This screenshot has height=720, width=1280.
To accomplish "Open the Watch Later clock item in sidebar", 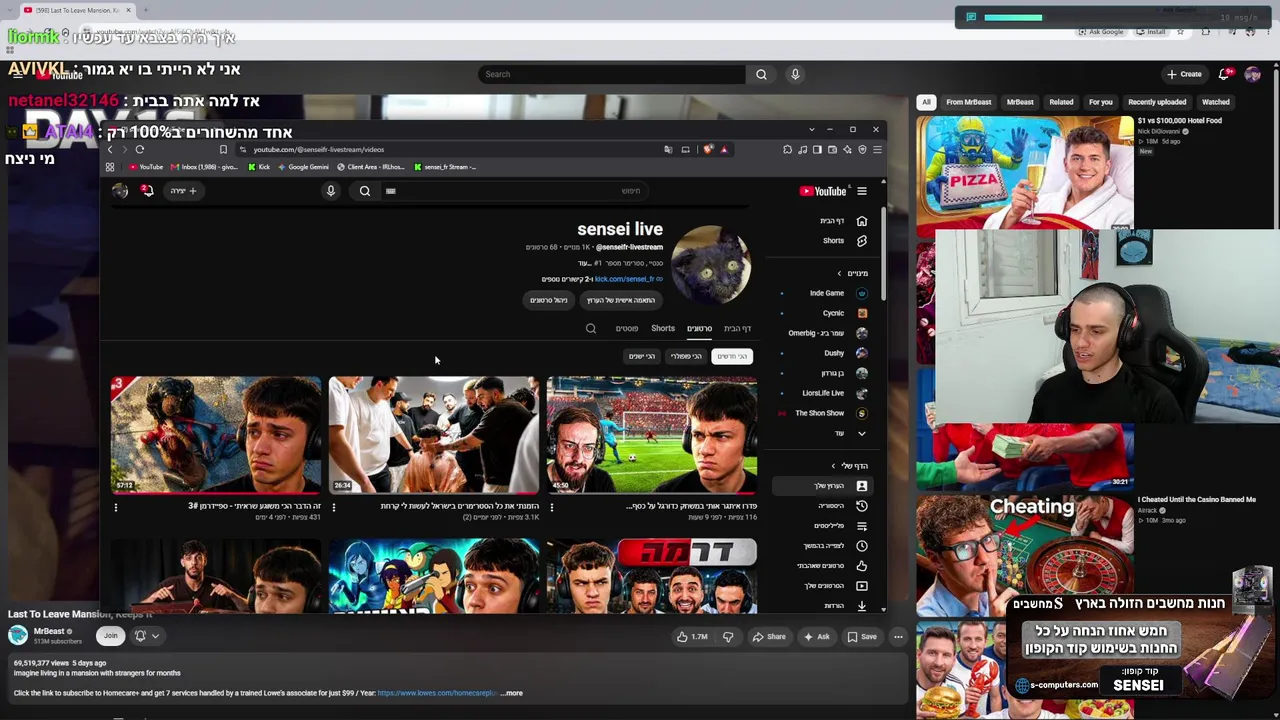I will click(x=862, y=546).
